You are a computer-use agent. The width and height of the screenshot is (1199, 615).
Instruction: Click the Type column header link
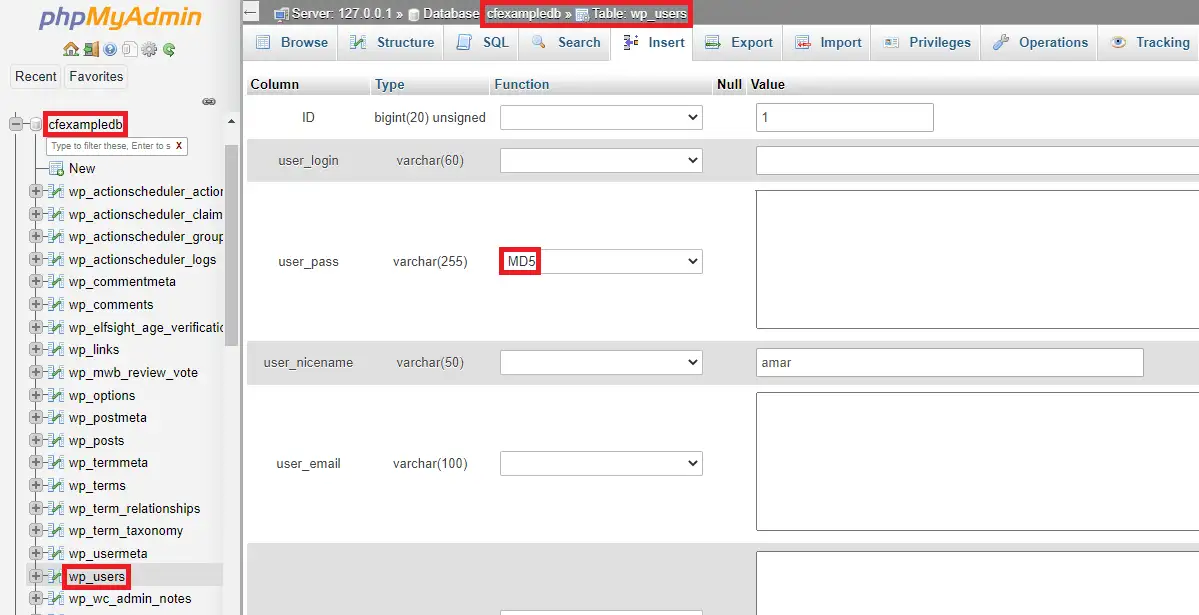(389, 85)
